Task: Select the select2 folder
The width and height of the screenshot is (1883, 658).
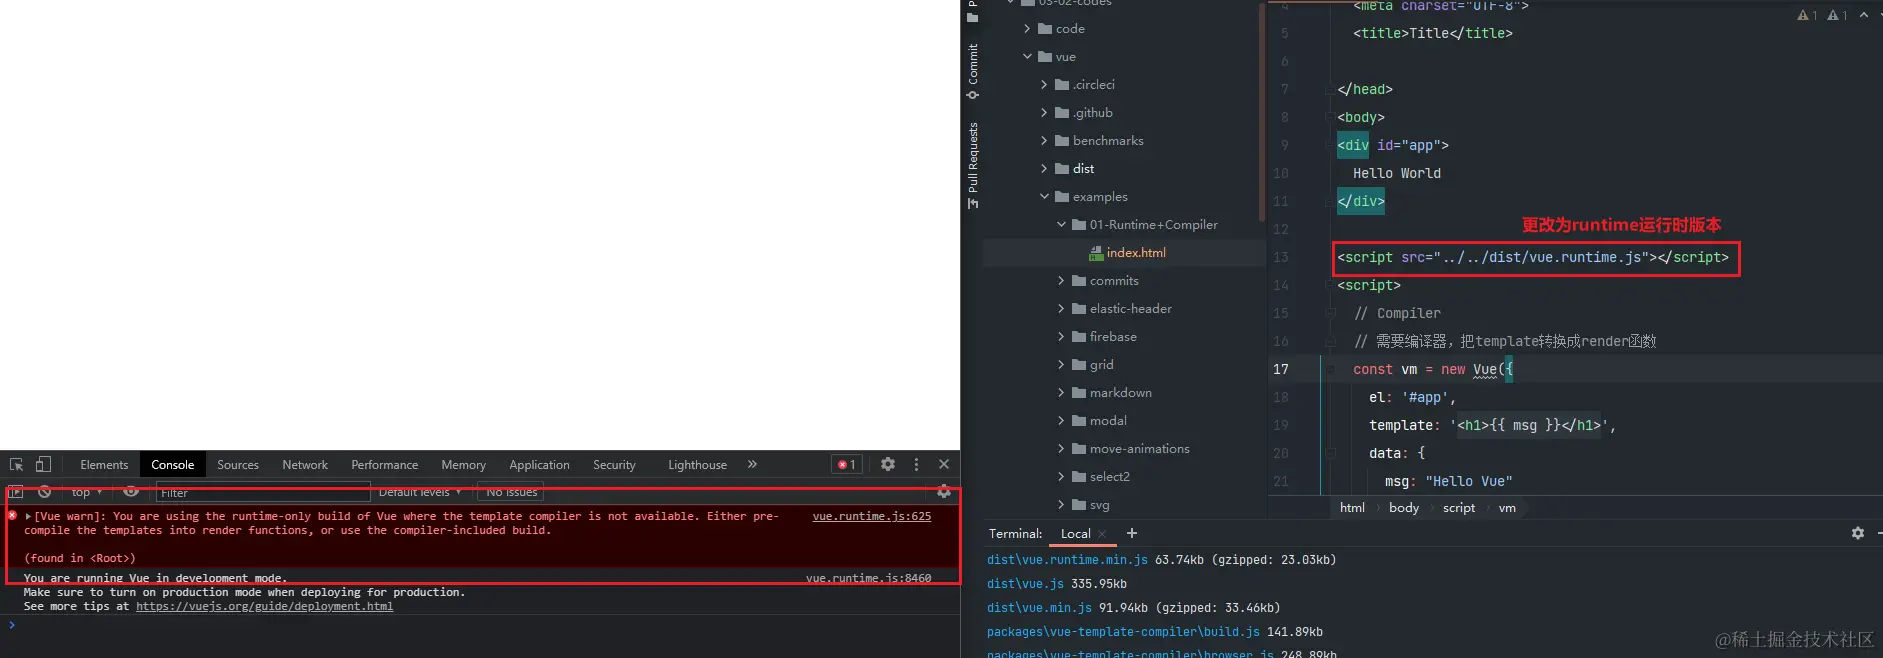Action: click(1109, 477)
